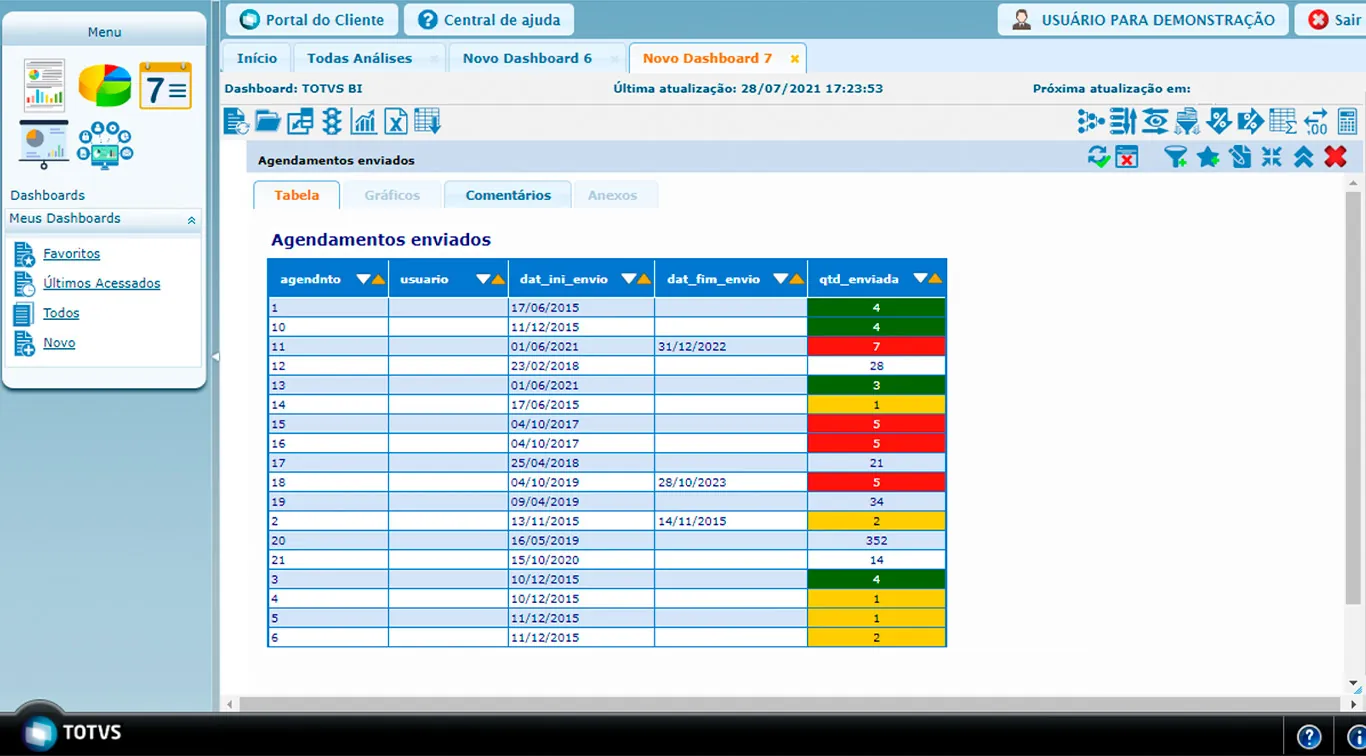1366x756 pixels.
Task: Click the Portal do Cliente button
Action: (x=312, y=20)
